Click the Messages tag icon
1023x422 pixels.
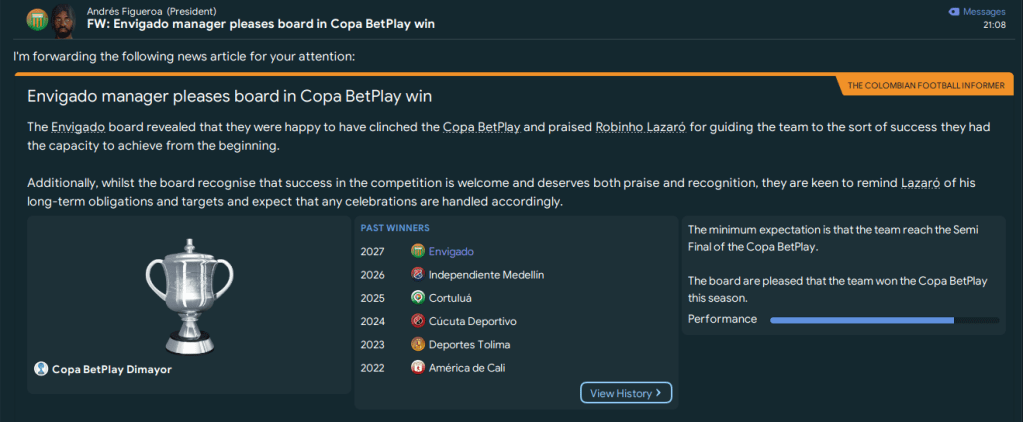952,11
